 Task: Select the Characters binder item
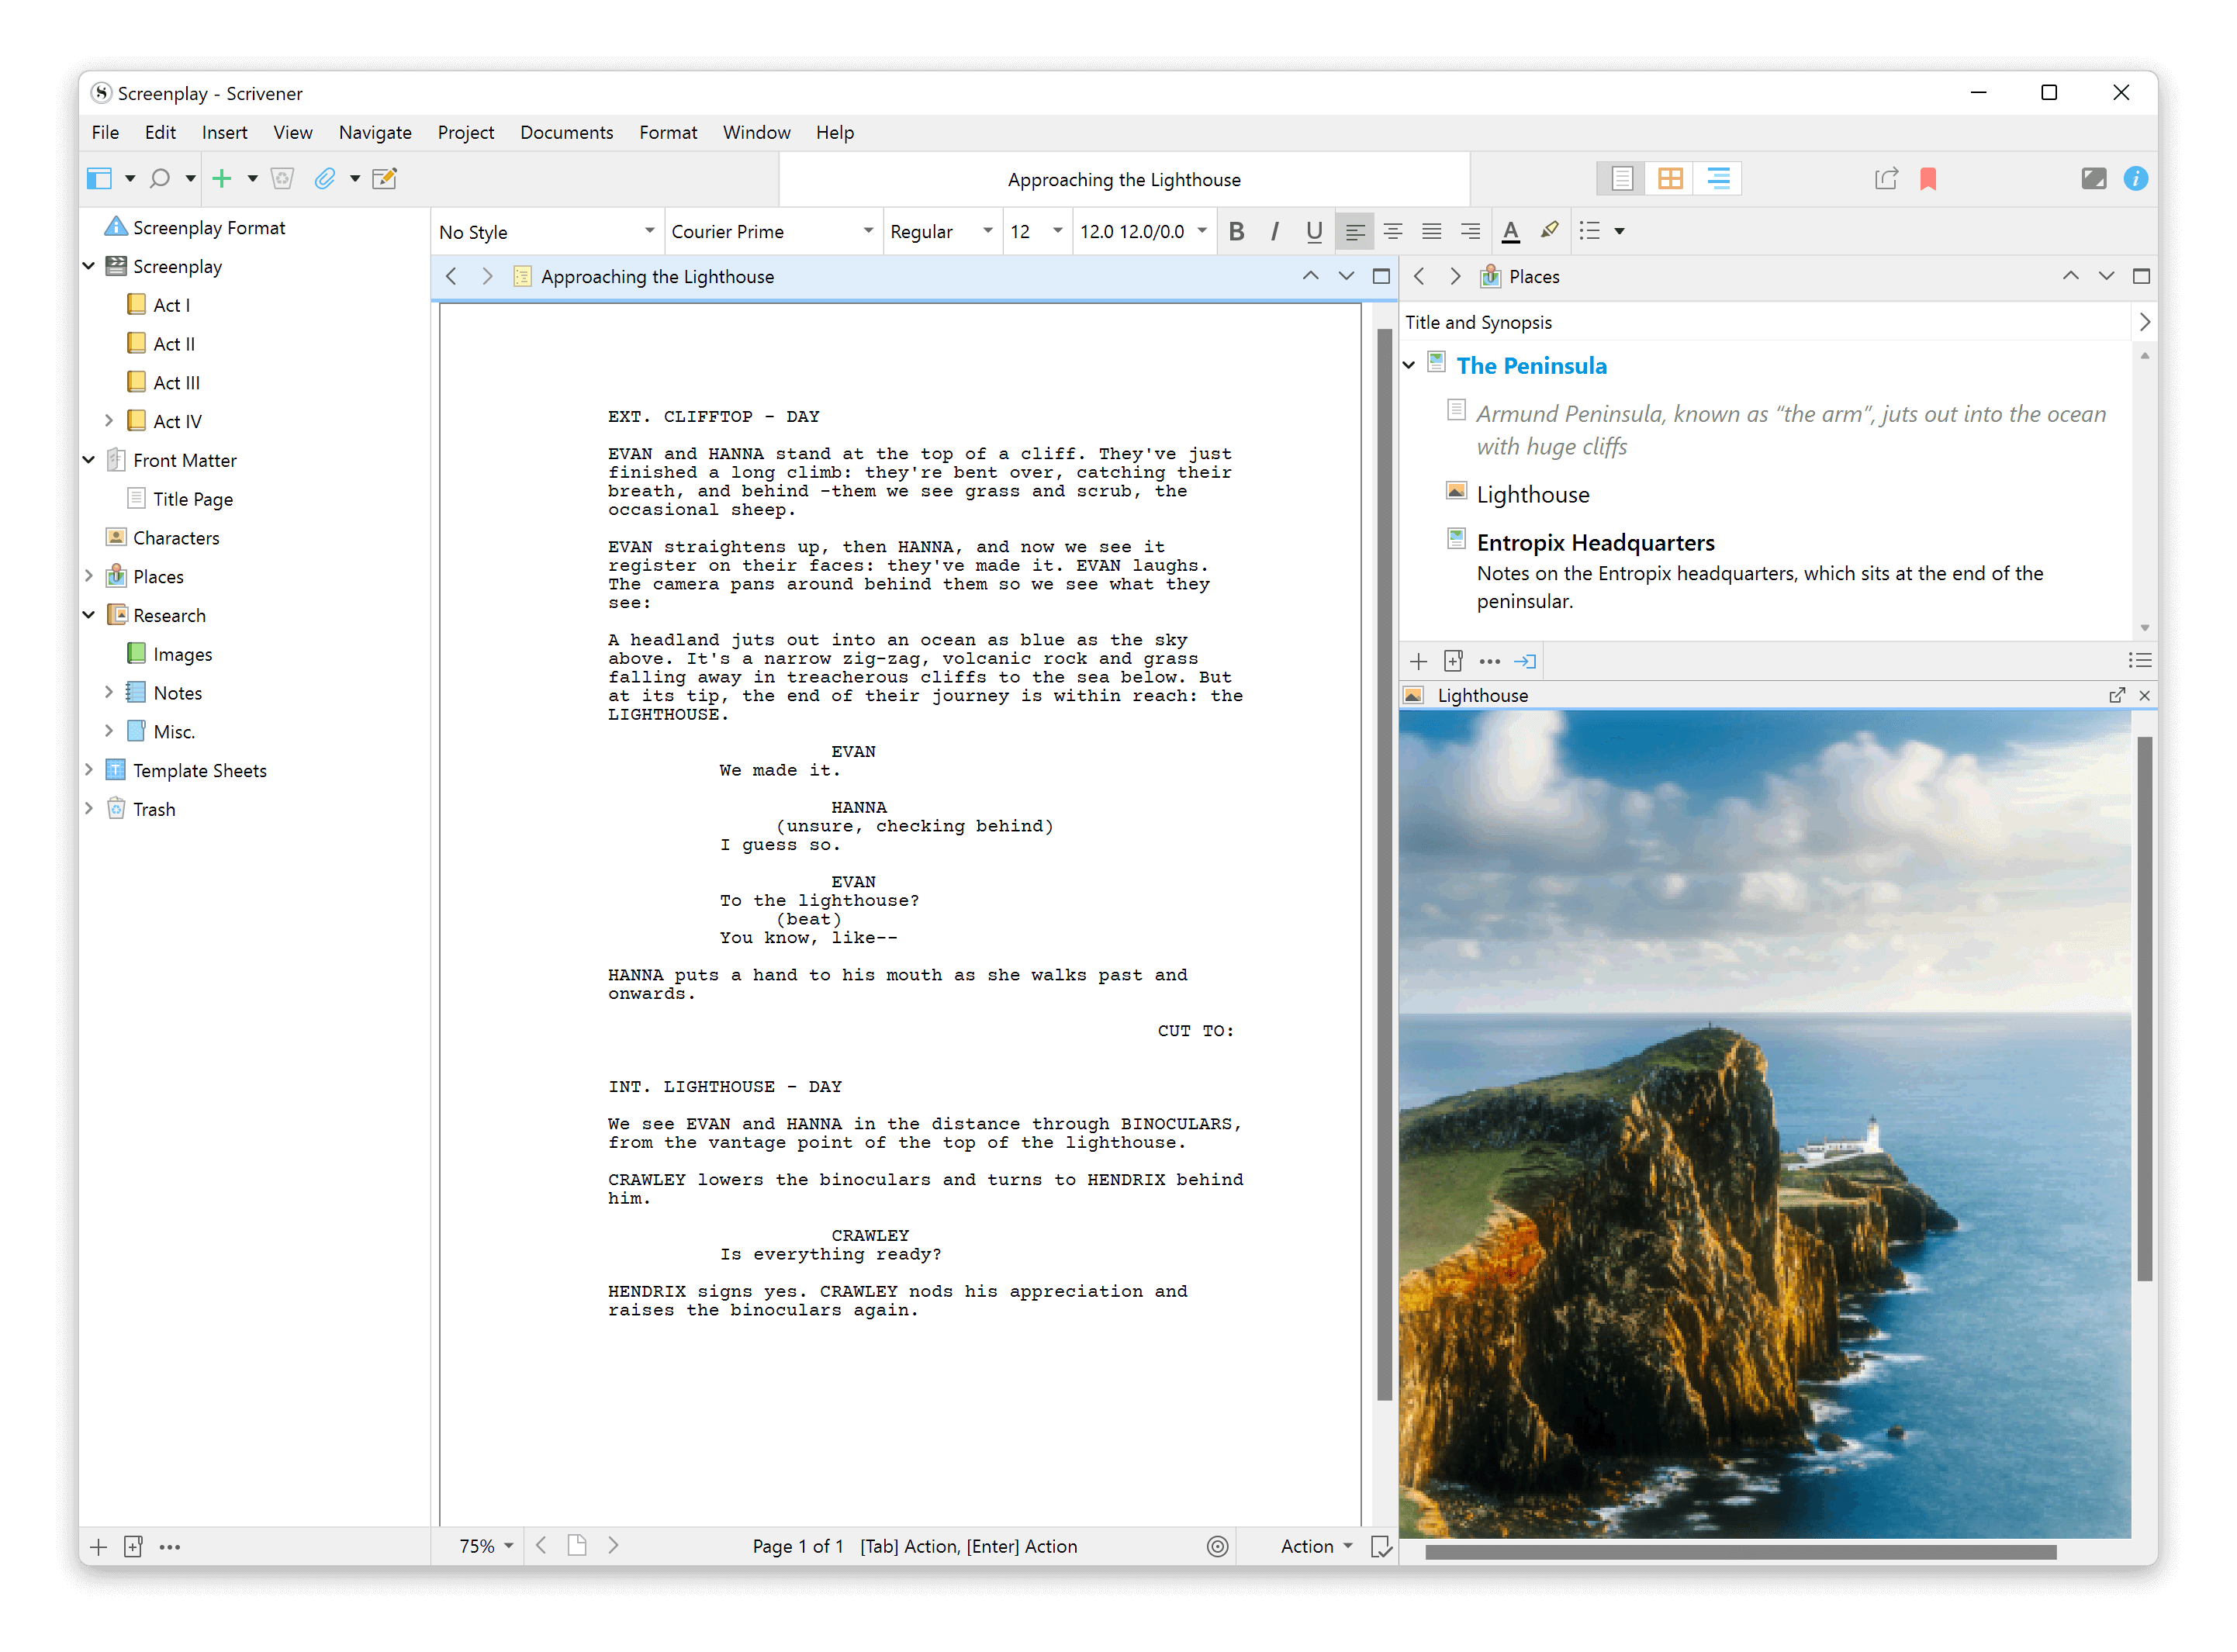176,538
